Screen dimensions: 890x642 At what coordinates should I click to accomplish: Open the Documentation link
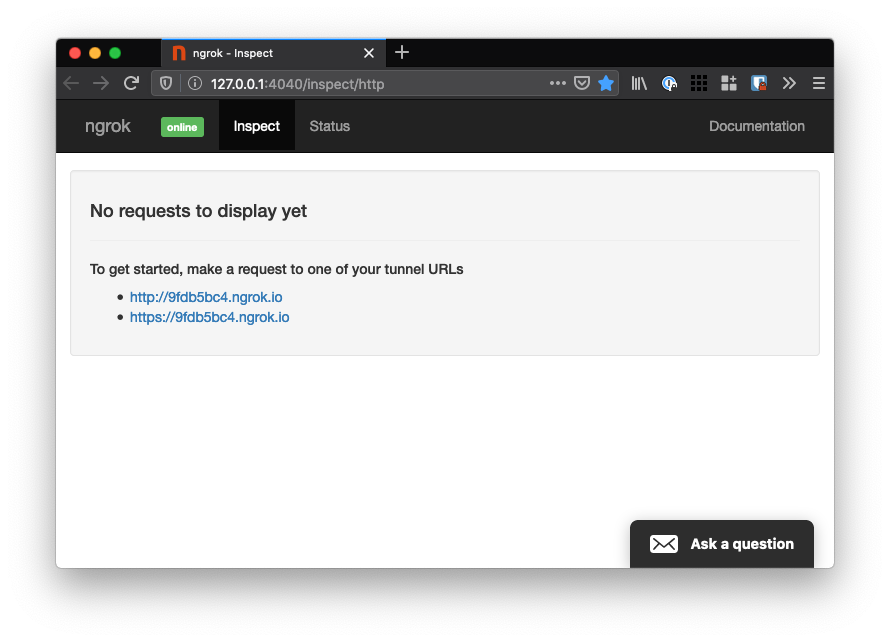(757, 126)
